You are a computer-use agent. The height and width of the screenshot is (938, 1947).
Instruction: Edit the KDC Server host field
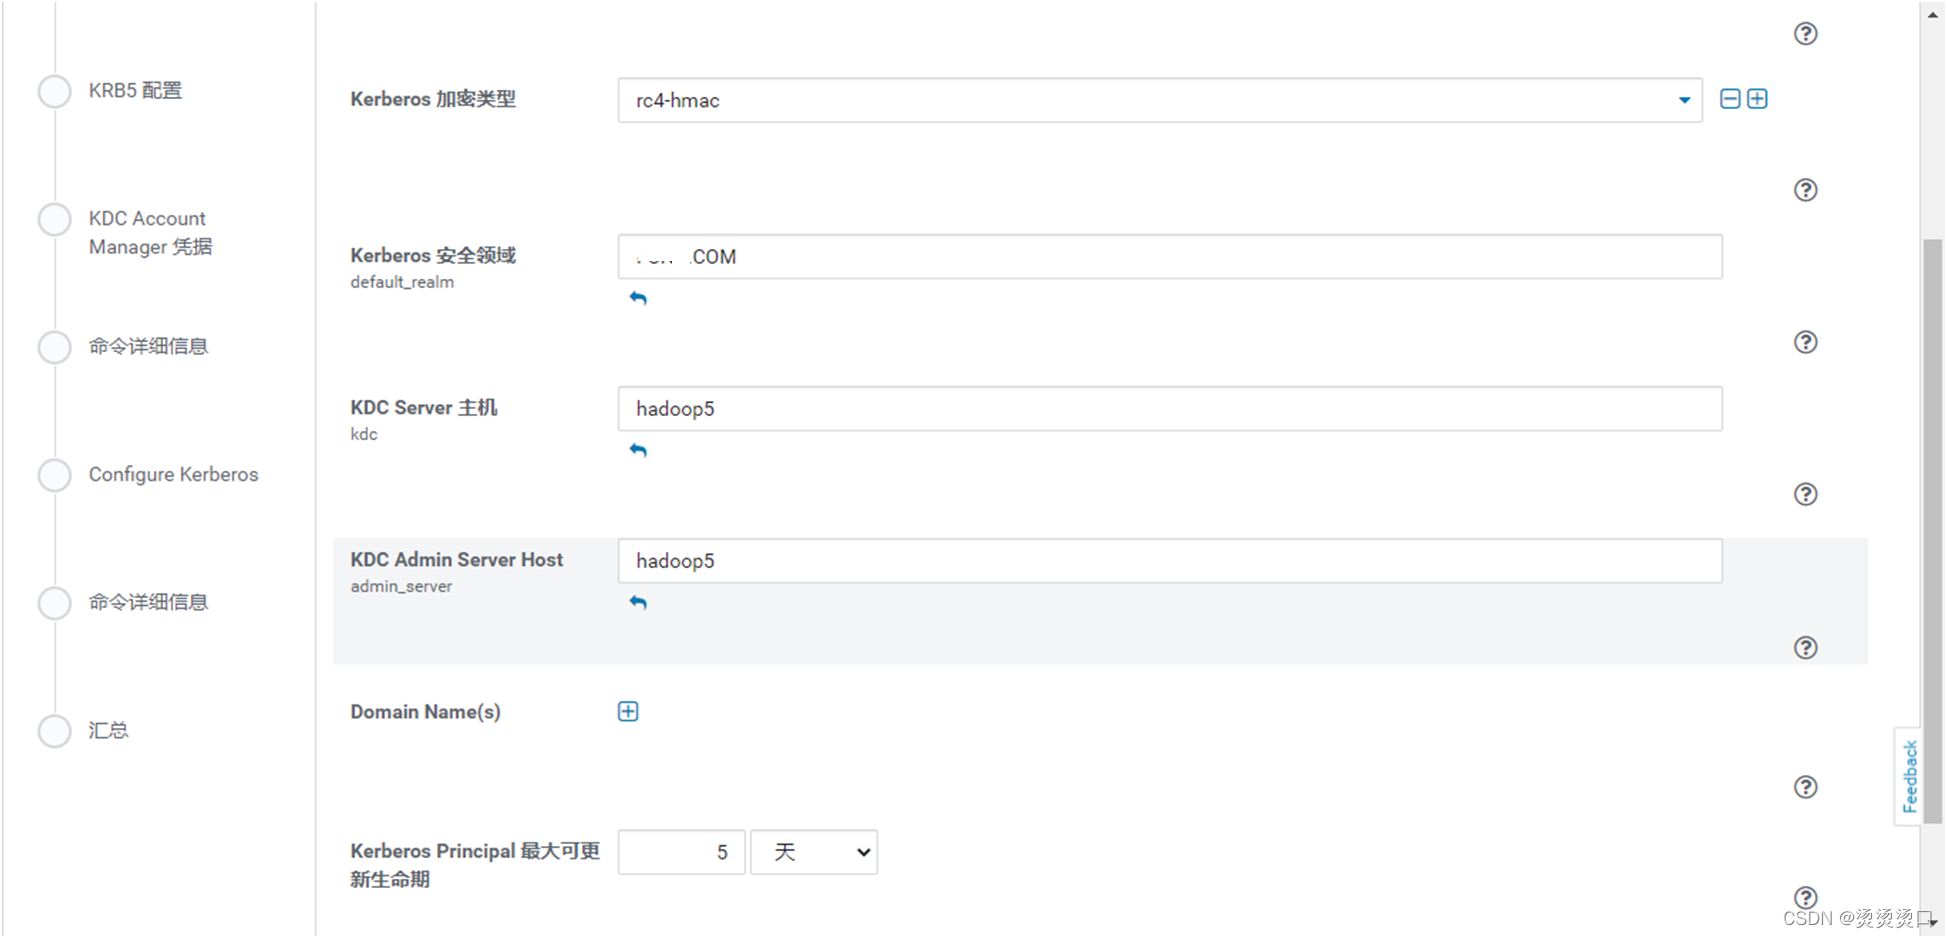(1170, 408)
